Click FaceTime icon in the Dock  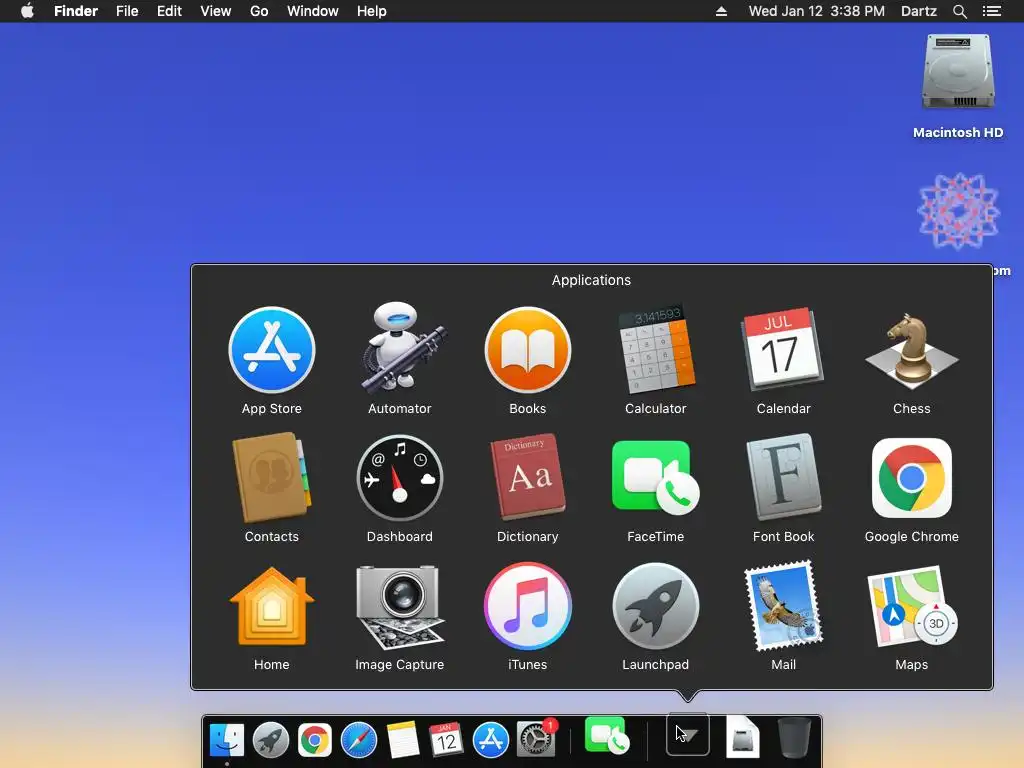coord(607,736)
